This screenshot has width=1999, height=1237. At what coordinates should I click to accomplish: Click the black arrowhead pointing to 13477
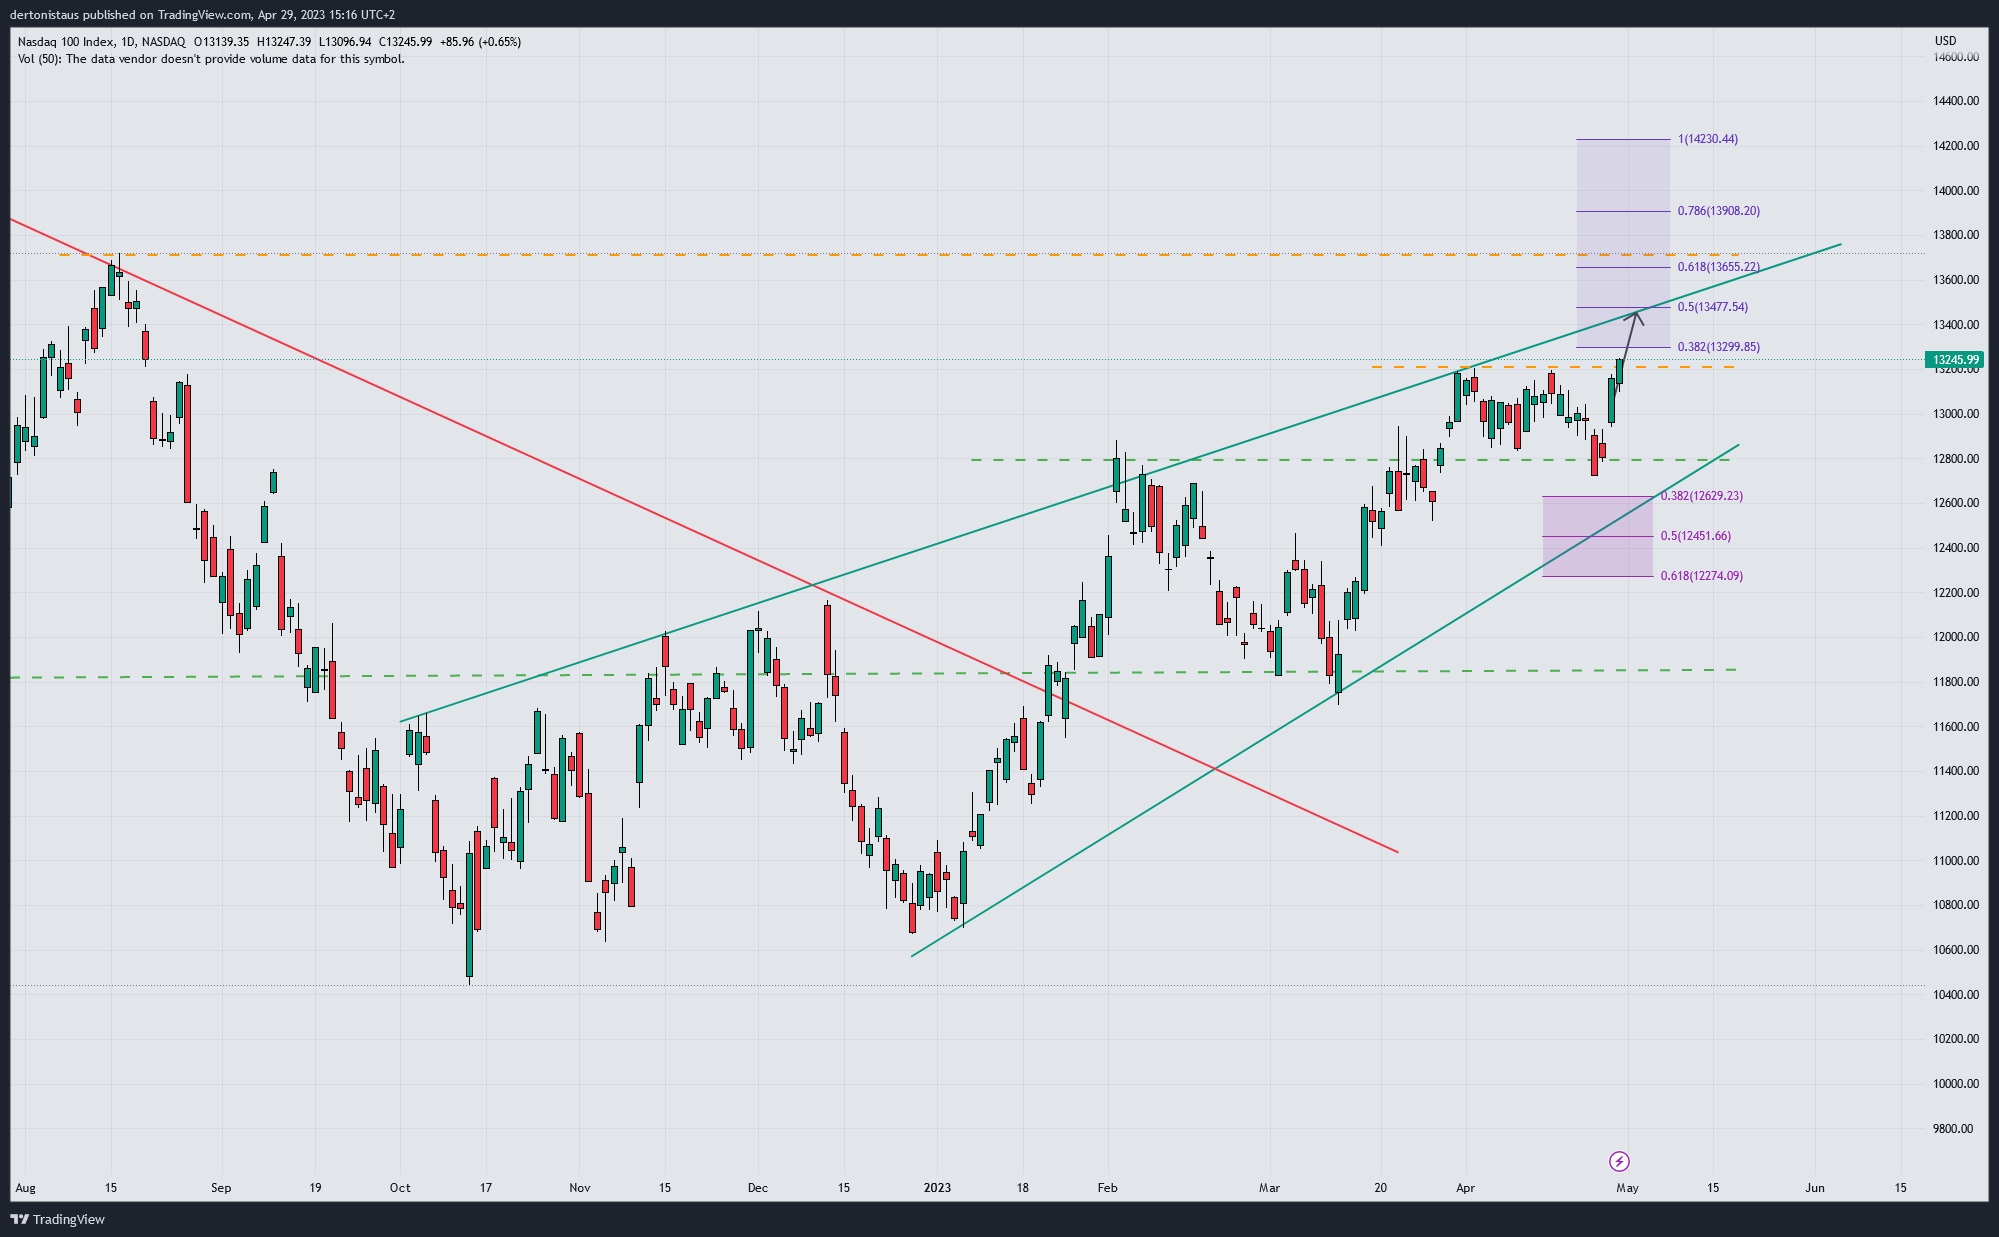coord(1636,316)
